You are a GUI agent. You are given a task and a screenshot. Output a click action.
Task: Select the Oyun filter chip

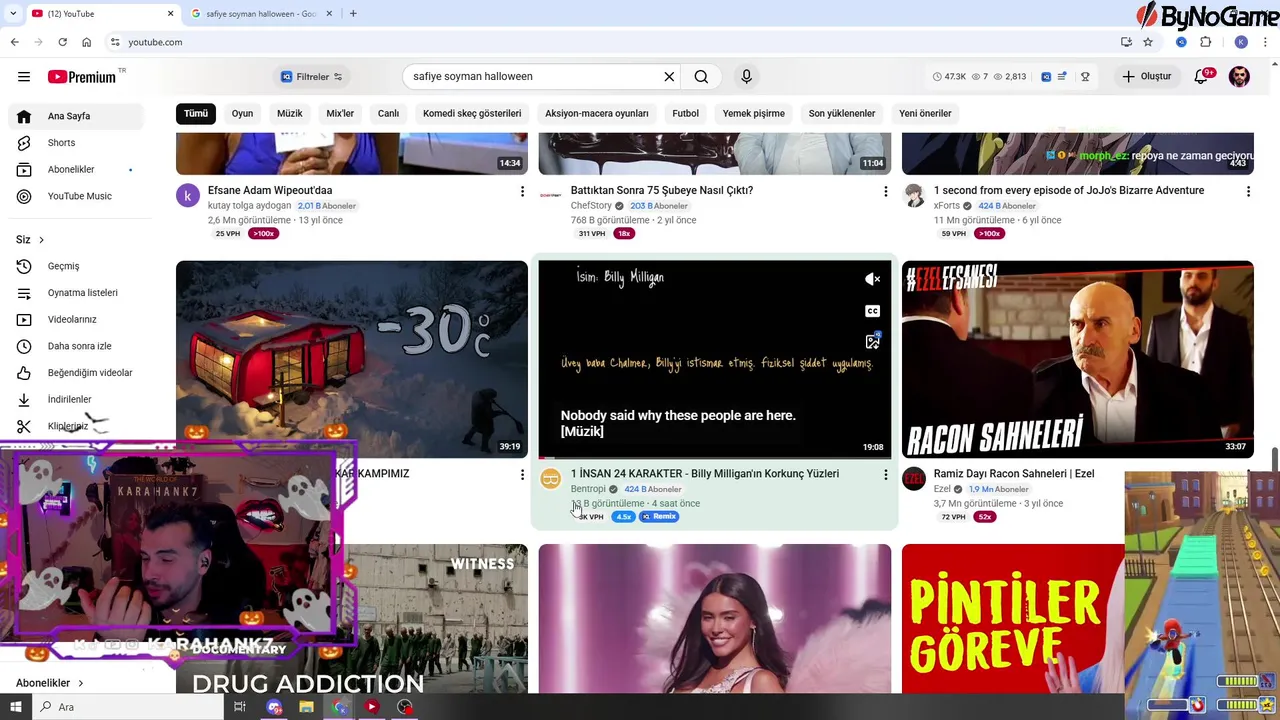coord(242,113)
